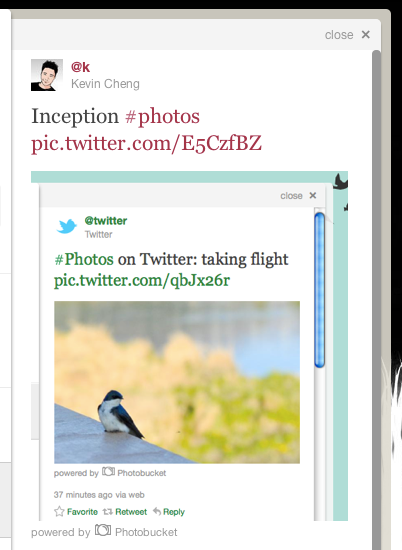The height and width of the screenshot is (550, 402).
Task: Click the outer 'close' text label
Action: [x=339, y=35]
